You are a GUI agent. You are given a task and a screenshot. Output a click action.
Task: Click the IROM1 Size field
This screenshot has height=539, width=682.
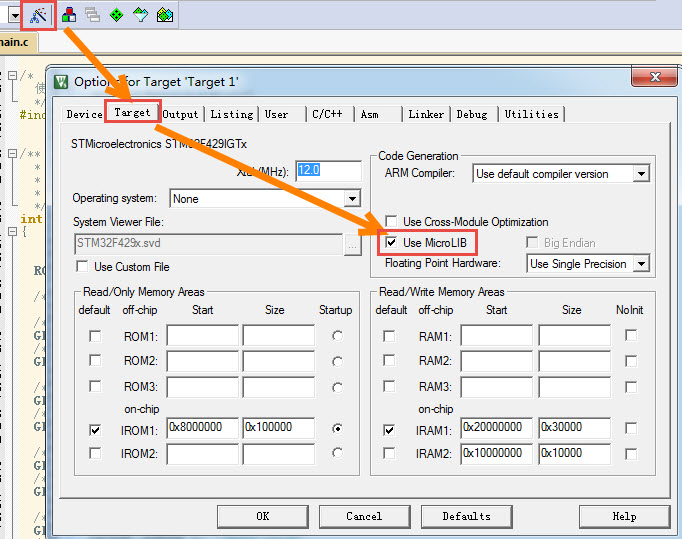tap(279, 428)
